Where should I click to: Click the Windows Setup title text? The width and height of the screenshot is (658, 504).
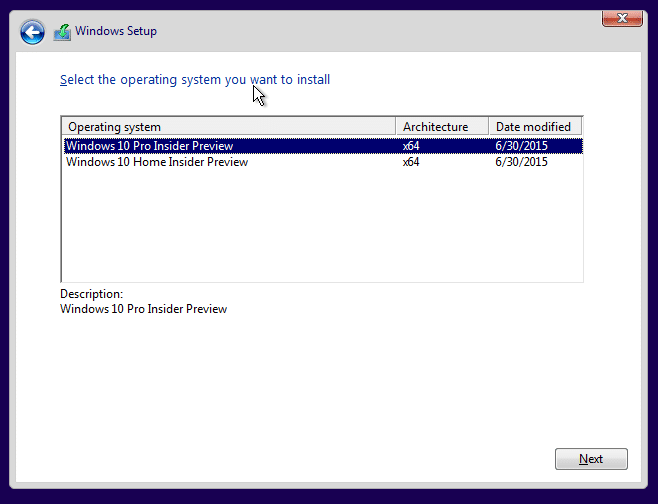(116, 31)
